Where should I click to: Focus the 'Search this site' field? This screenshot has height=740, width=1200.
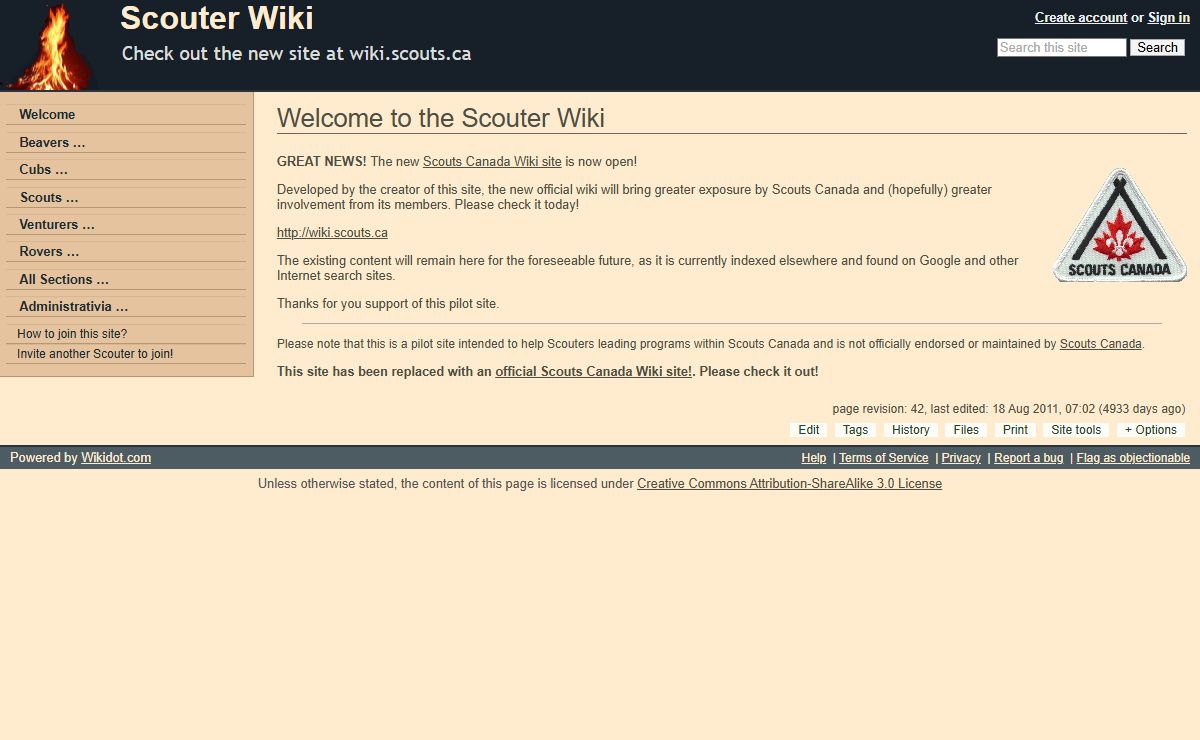point(1062,48)
